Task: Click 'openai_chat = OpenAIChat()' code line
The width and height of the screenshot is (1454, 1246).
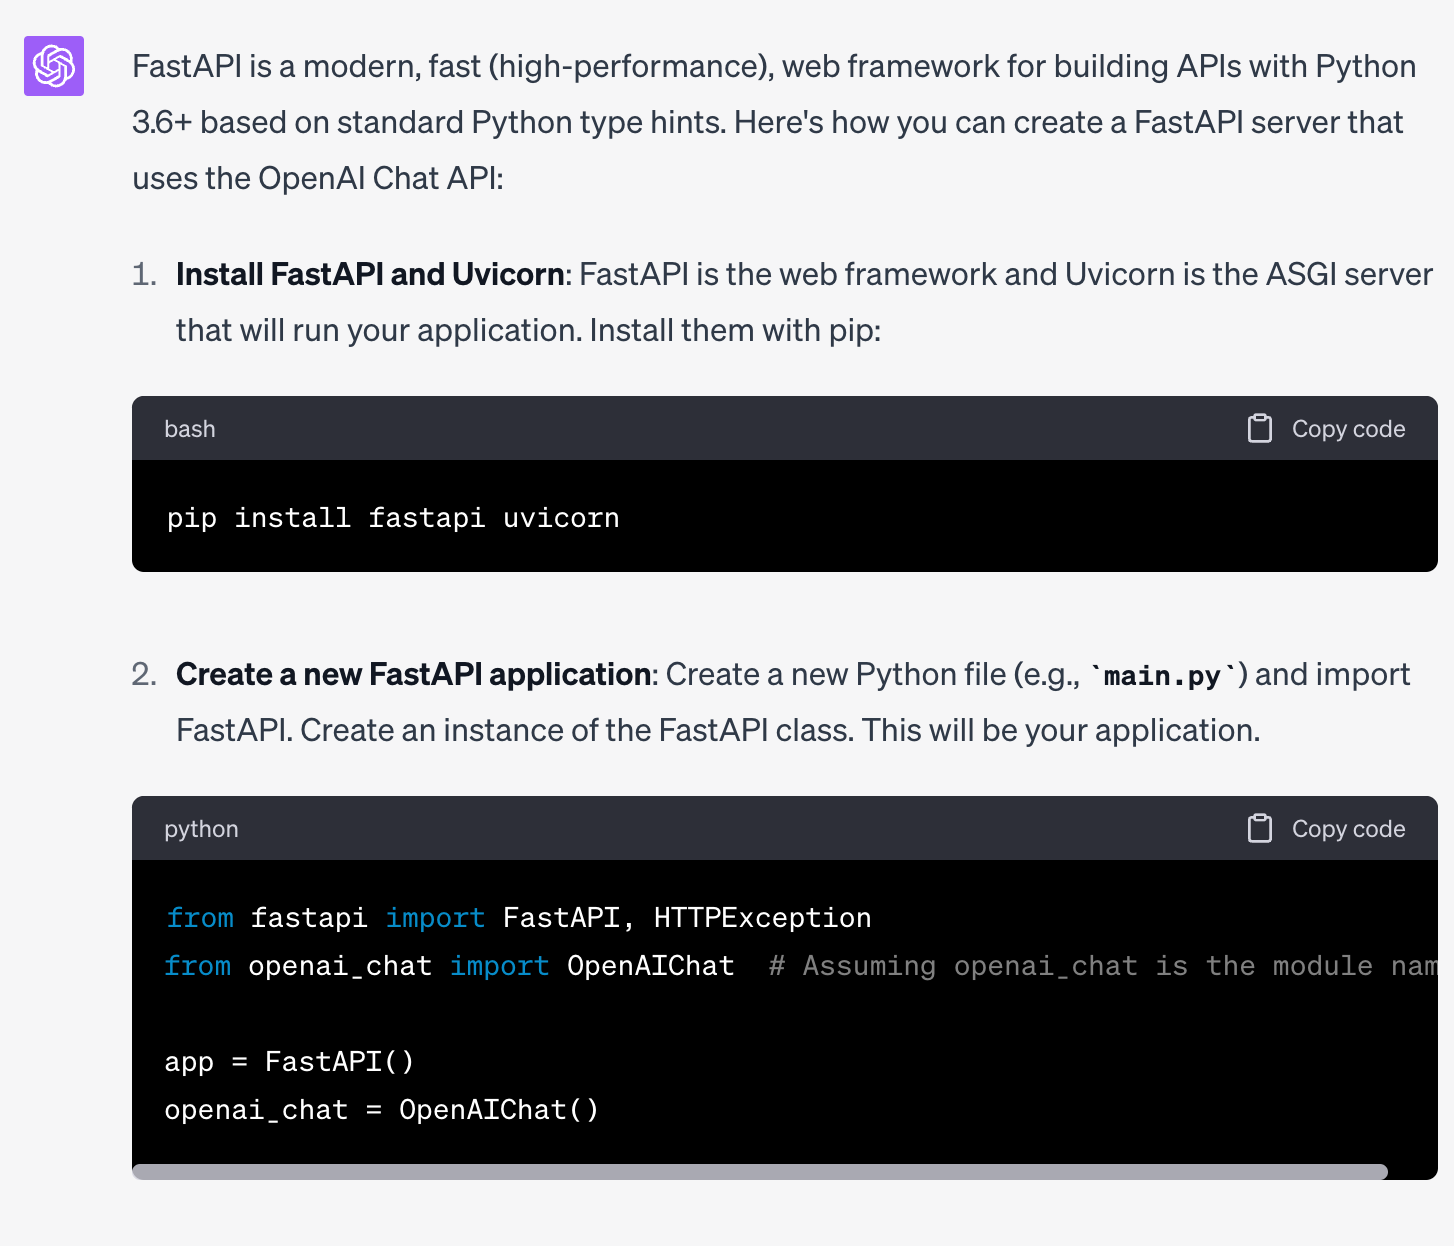Action: tap(381, 1109)
